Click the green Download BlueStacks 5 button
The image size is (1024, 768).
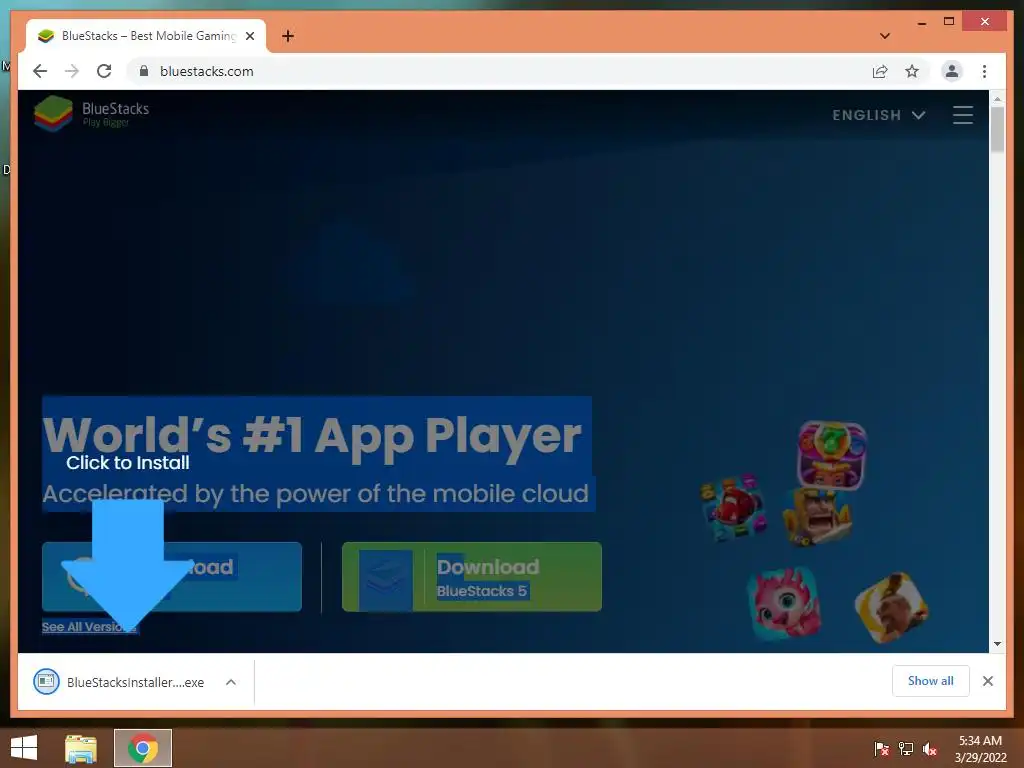coord(472,577)
